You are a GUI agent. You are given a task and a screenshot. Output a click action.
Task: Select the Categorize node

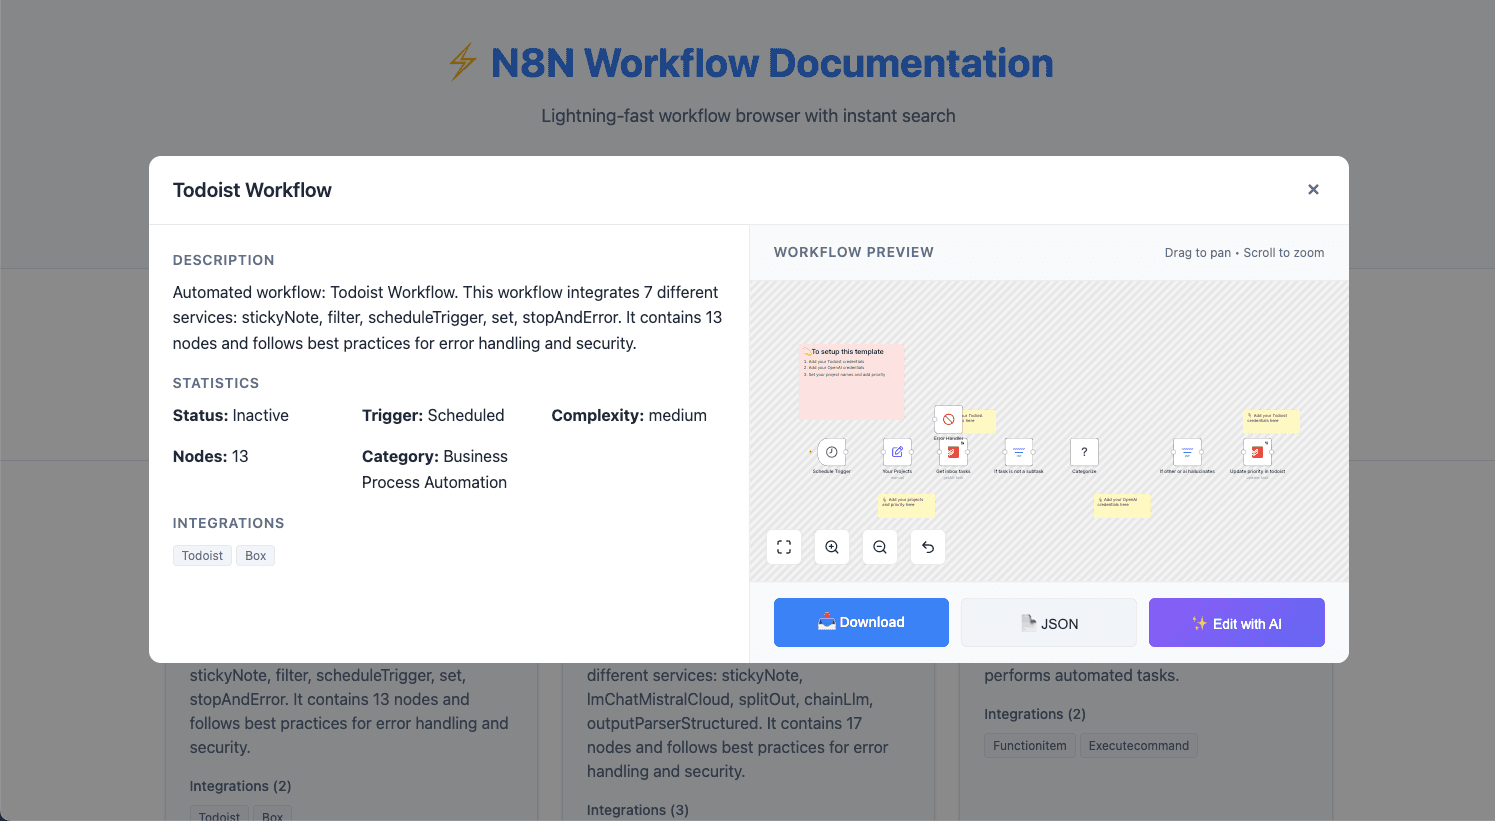(x=1084, y=452)
